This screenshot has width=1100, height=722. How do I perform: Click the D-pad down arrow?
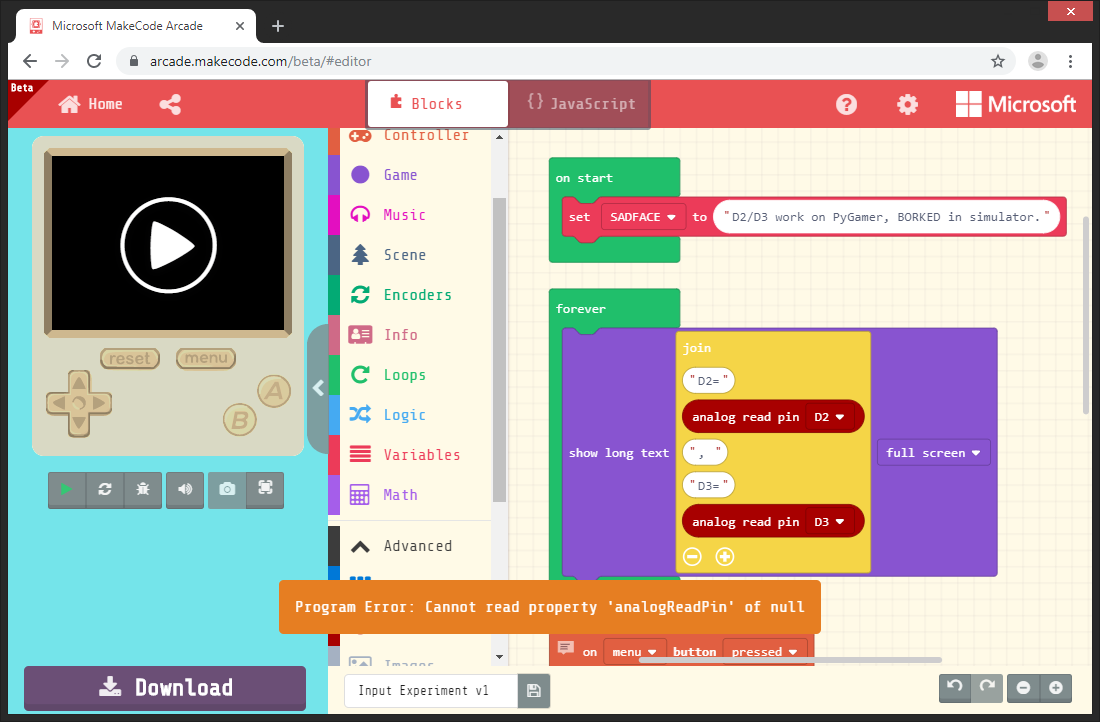coord(79,424)
